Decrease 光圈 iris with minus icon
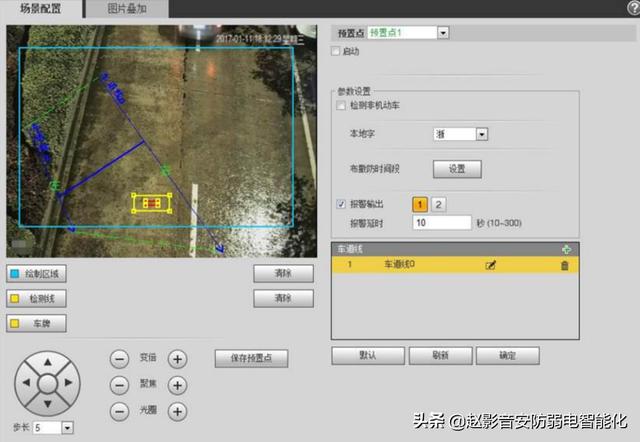 point(119,411)
